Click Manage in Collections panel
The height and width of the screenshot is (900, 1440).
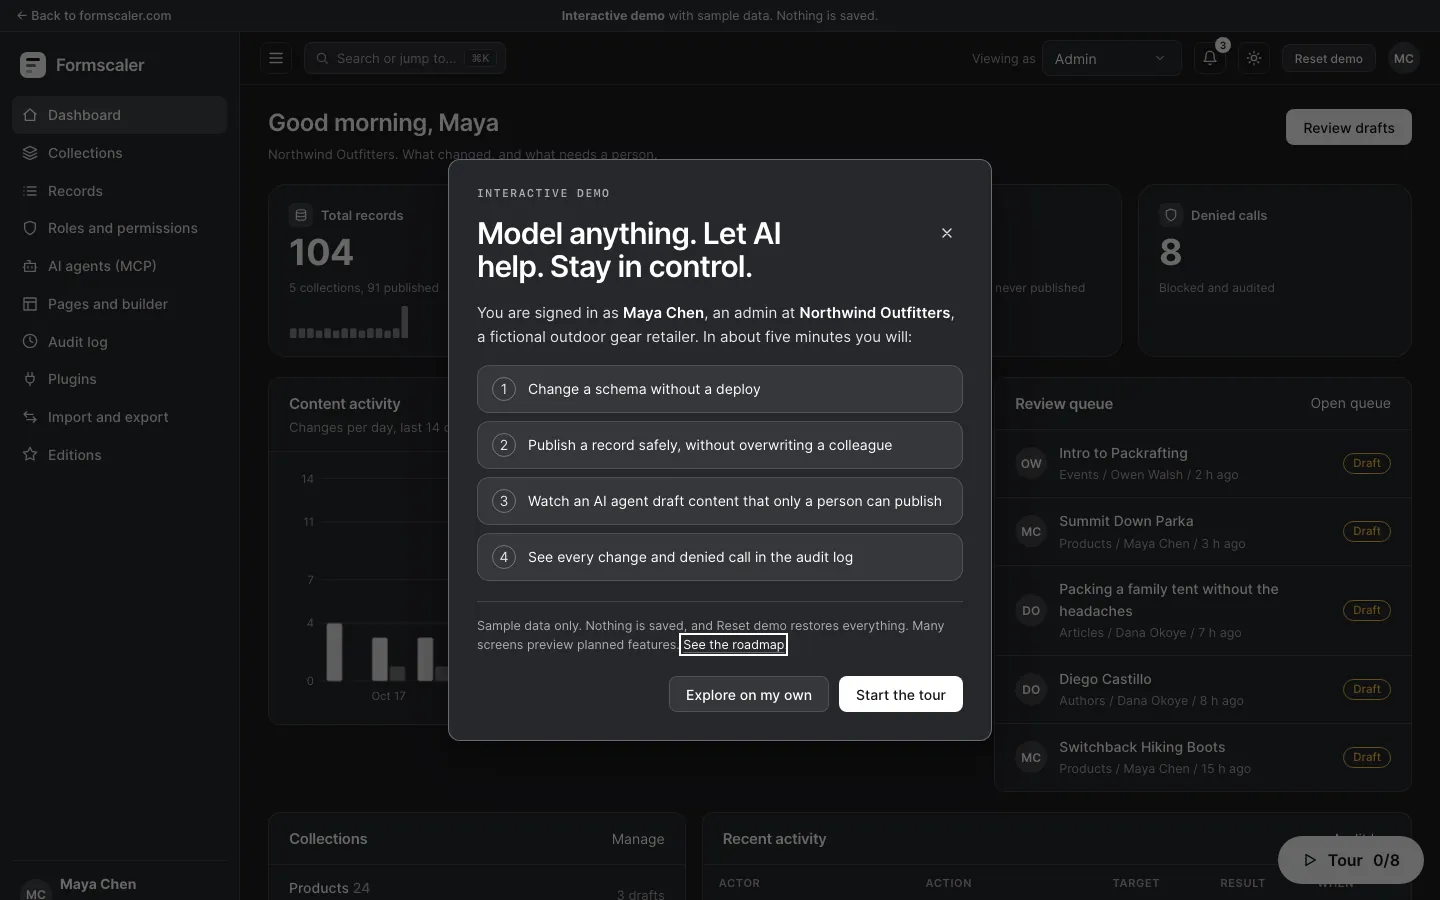pyautogui.click(x=638, y=839)
